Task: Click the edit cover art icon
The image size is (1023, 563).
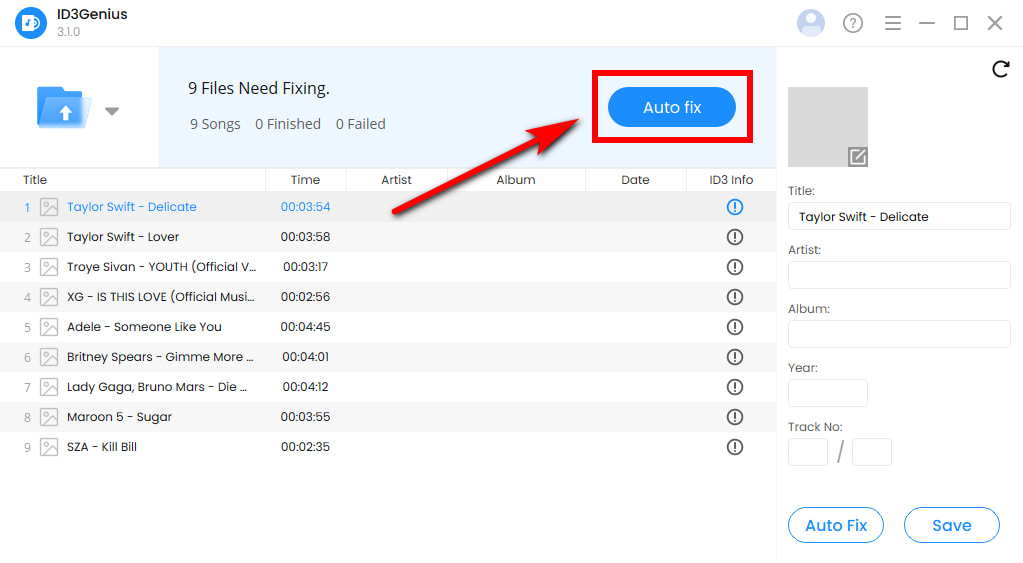Action: point(857,157)
